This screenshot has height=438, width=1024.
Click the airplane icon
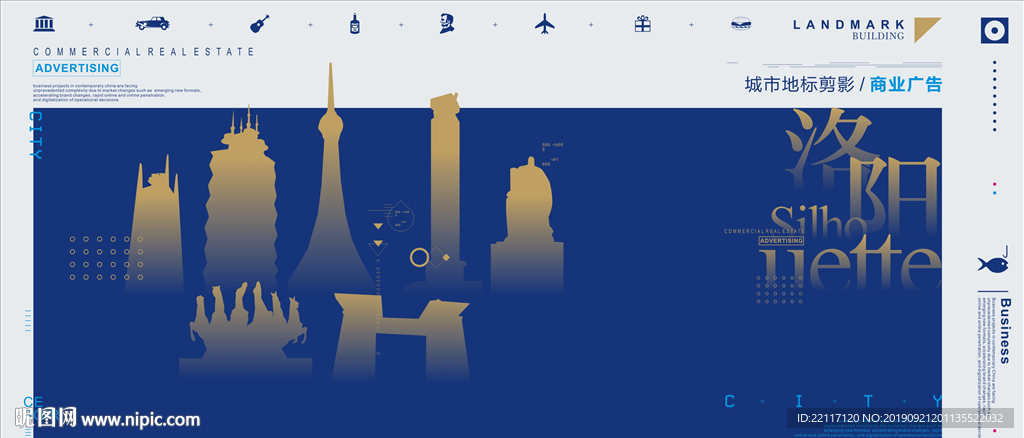[545, 24]
